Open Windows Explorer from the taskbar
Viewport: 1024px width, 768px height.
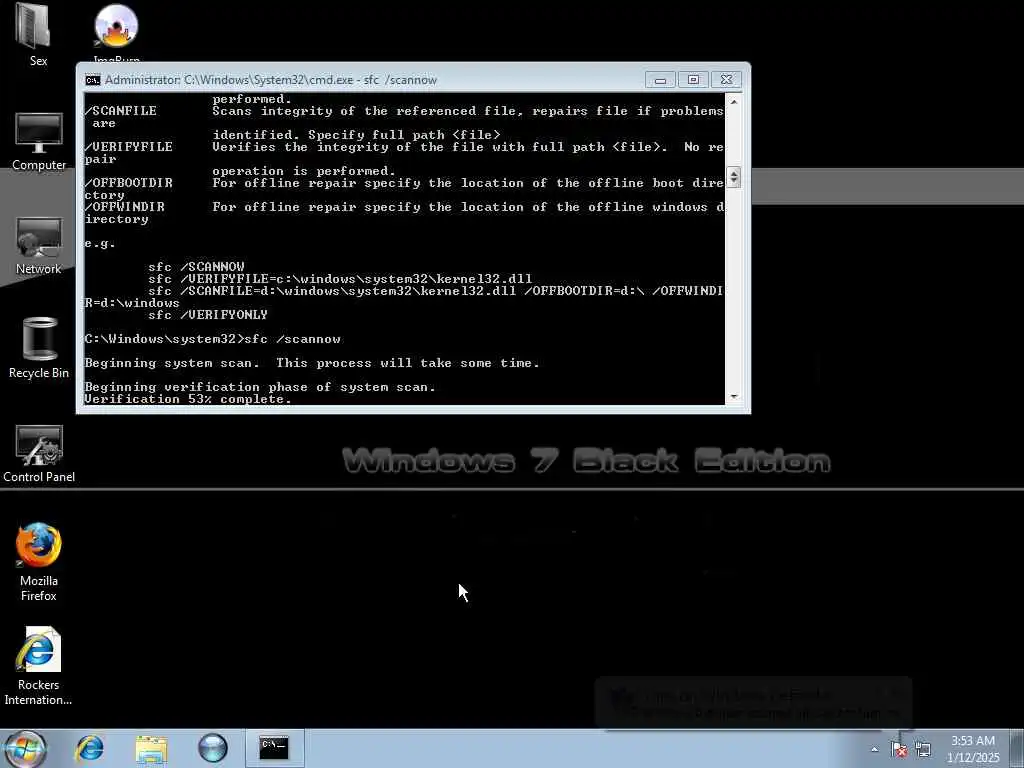(x=152, y=748)
